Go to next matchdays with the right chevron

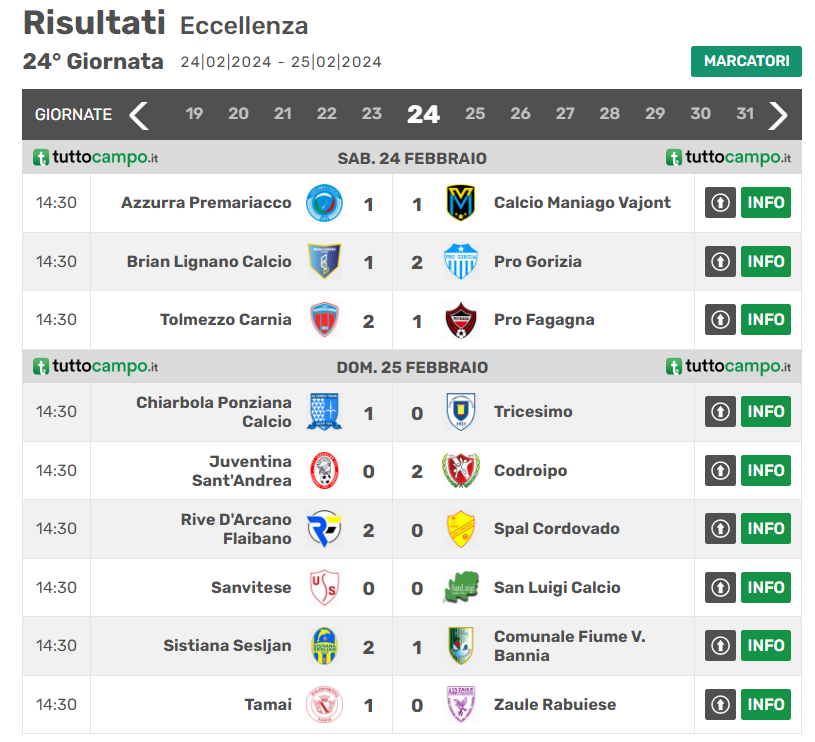[x=778, y=115]
